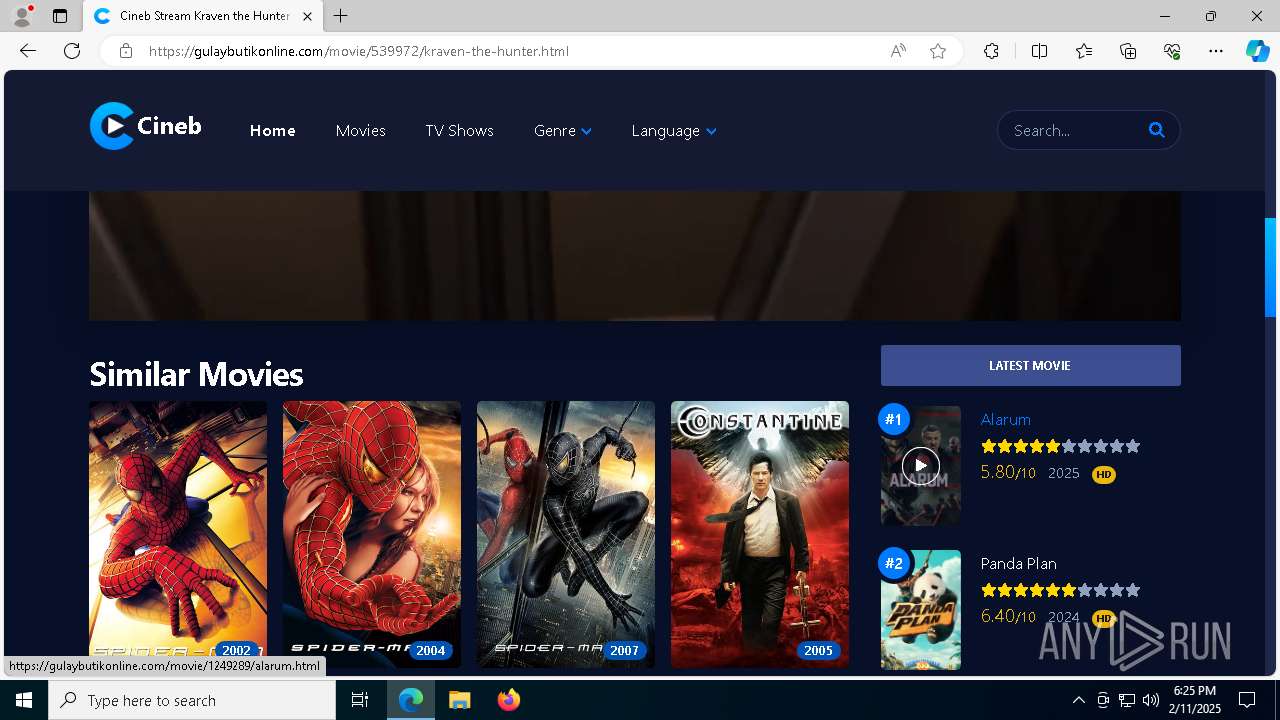Open Microsoft Edge in taskbar
Image resolution: width=1280 pixels, height=720 pixels.
(411, 700)
